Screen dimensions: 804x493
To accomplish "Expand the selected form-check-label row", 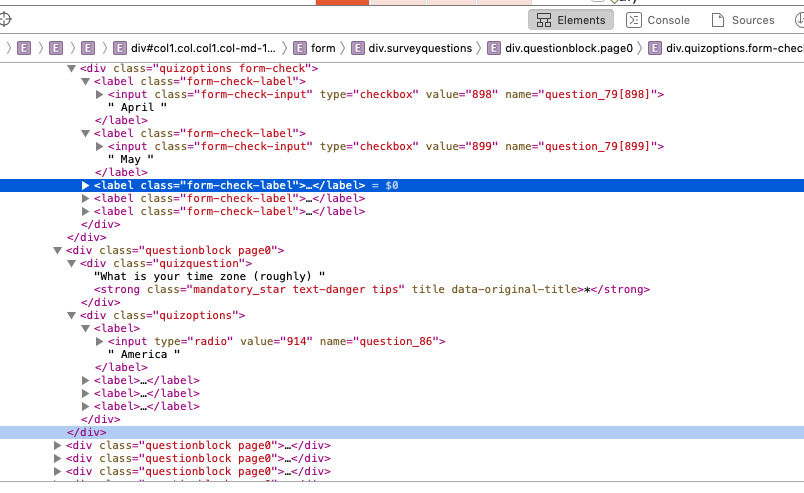I will [x=86, y=185].
